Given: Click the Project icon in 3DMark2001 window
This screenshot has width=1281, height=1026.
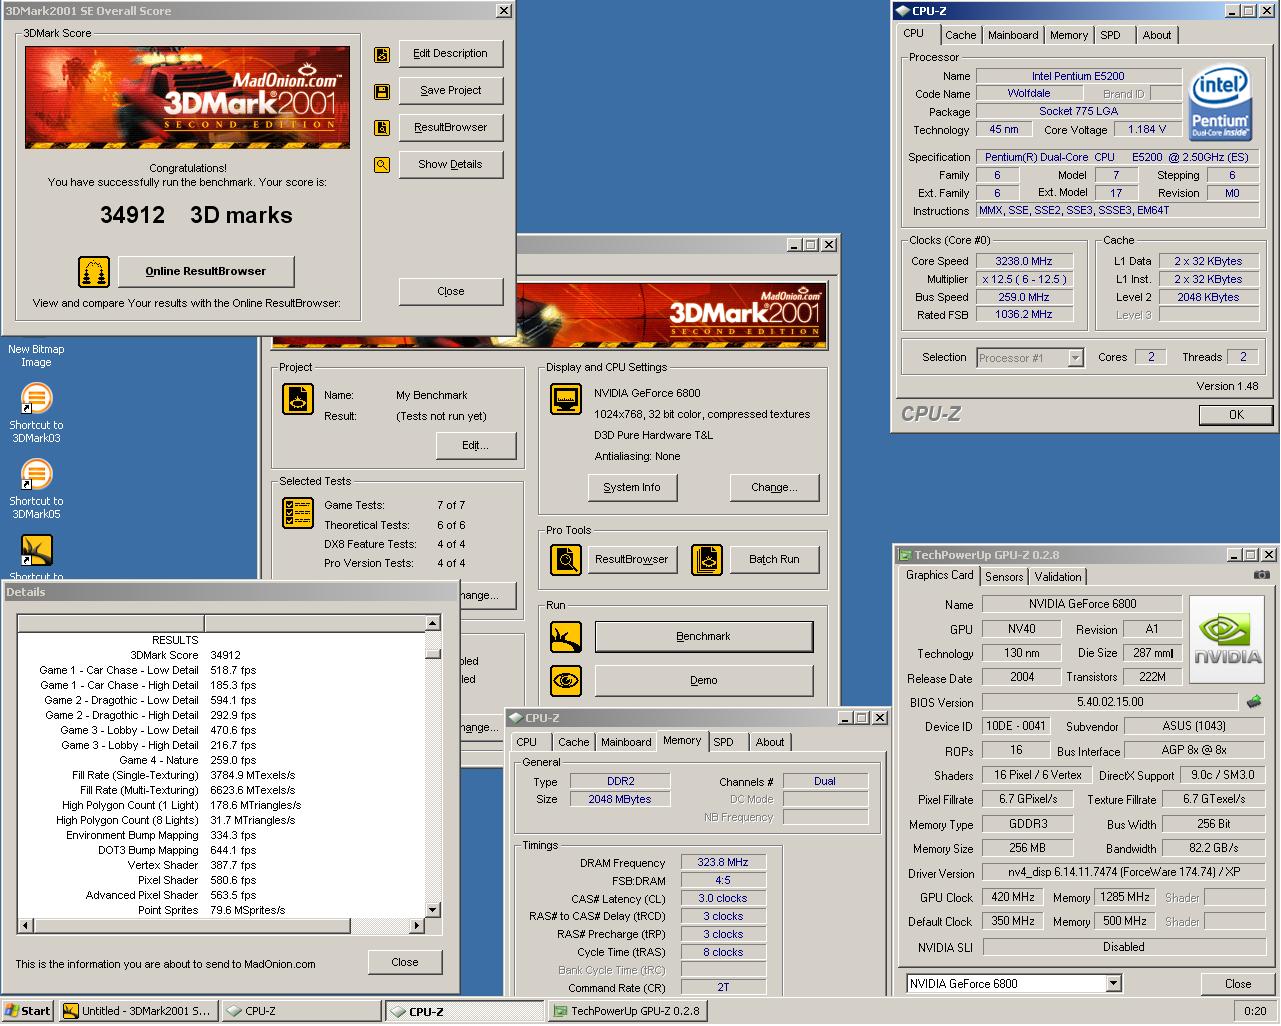Looking at the screenshot, I should click(299, 399).
